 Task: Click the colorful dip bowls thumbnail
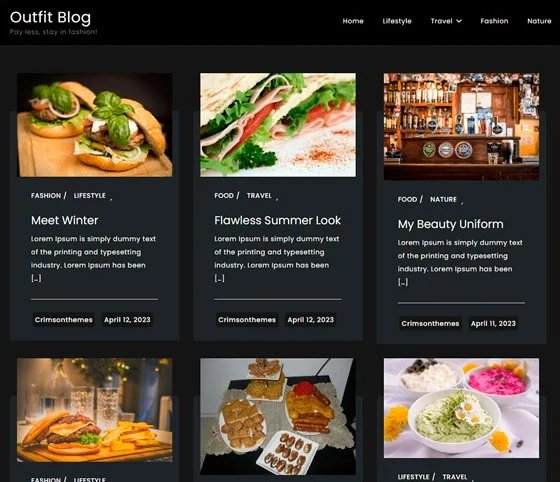point(461,408)
